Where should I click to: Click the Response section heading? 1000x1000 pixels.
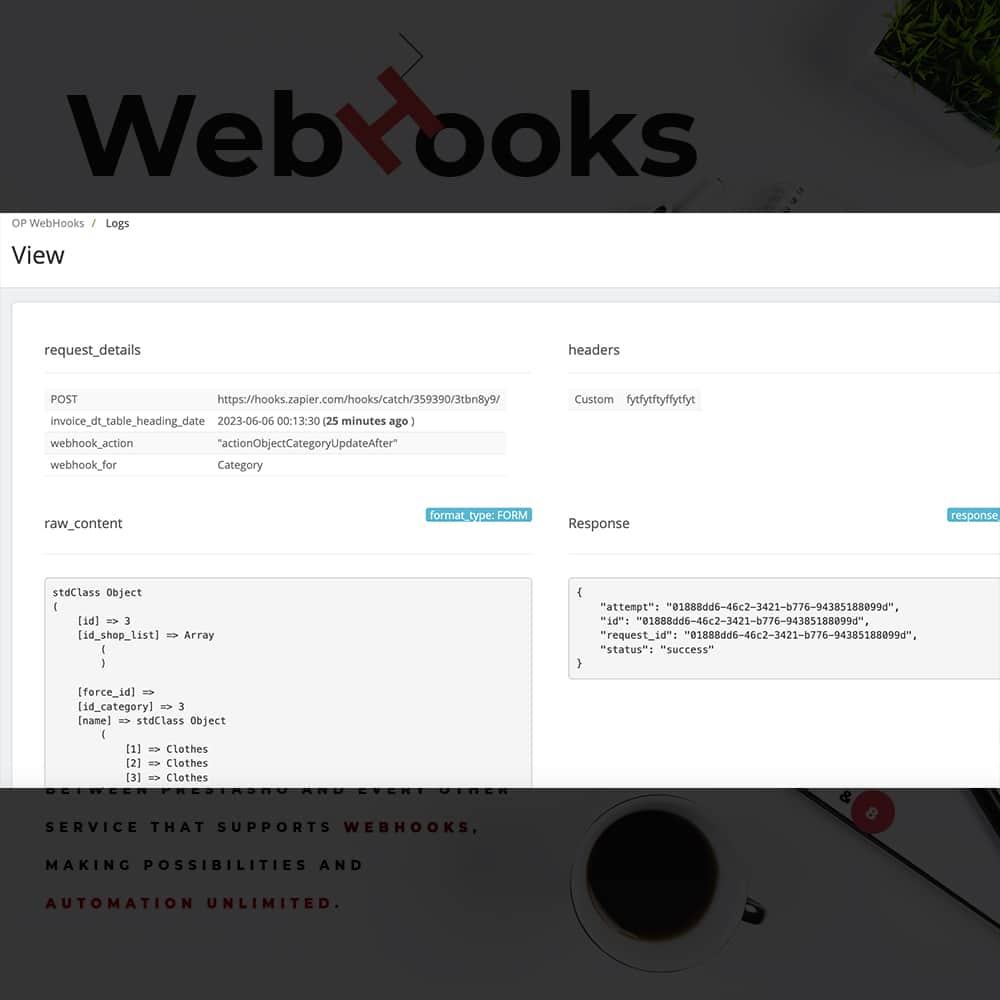(599, 524)
